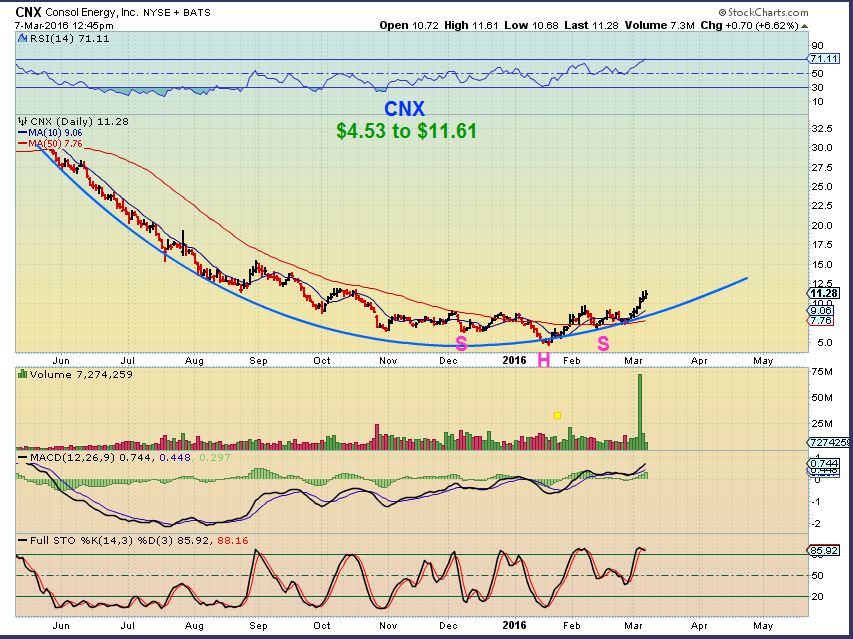The height and width of the screenshot is (639, 853).
Task: Click the pink S label near late February
Action: [603, 343]
